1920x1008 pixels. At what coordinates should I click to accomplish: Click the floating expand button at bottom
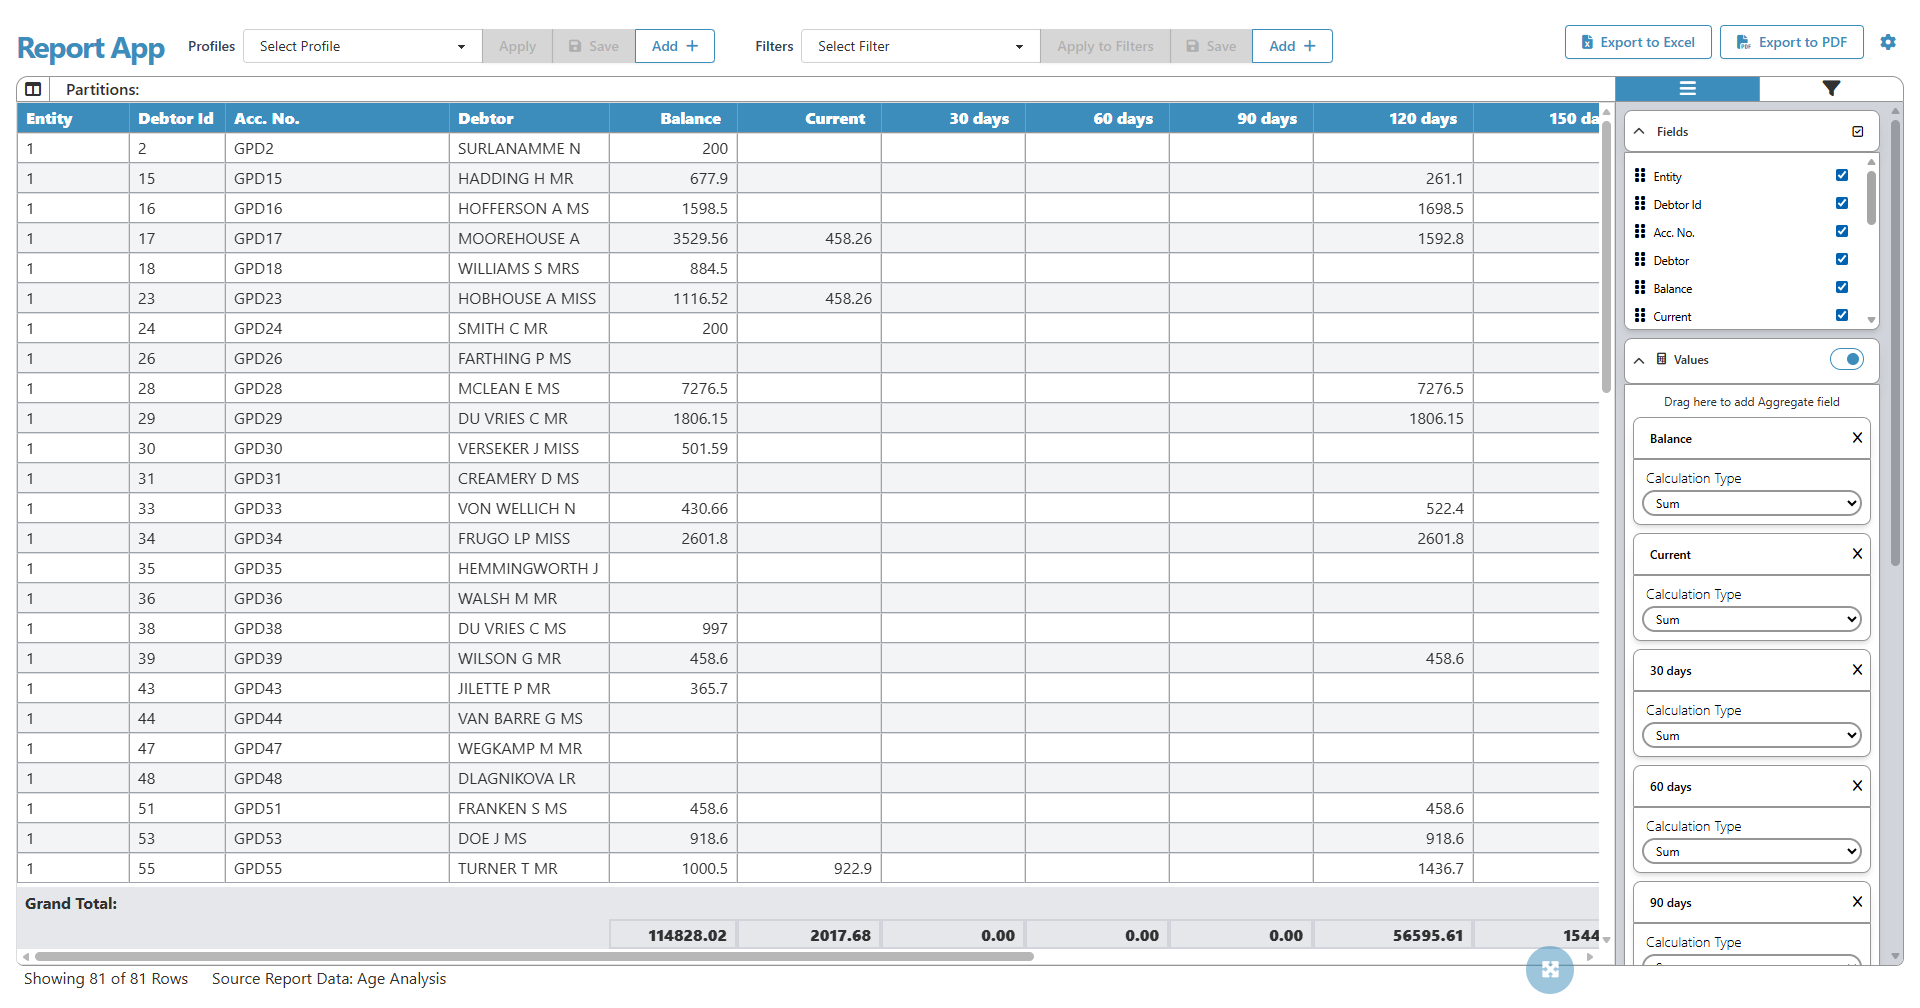pos(1549,969)
